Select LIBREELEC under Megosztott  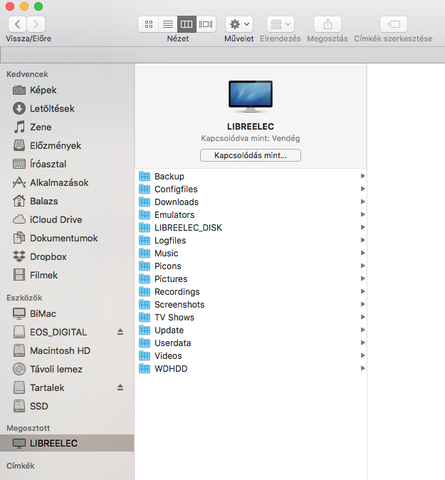point(67,443)
